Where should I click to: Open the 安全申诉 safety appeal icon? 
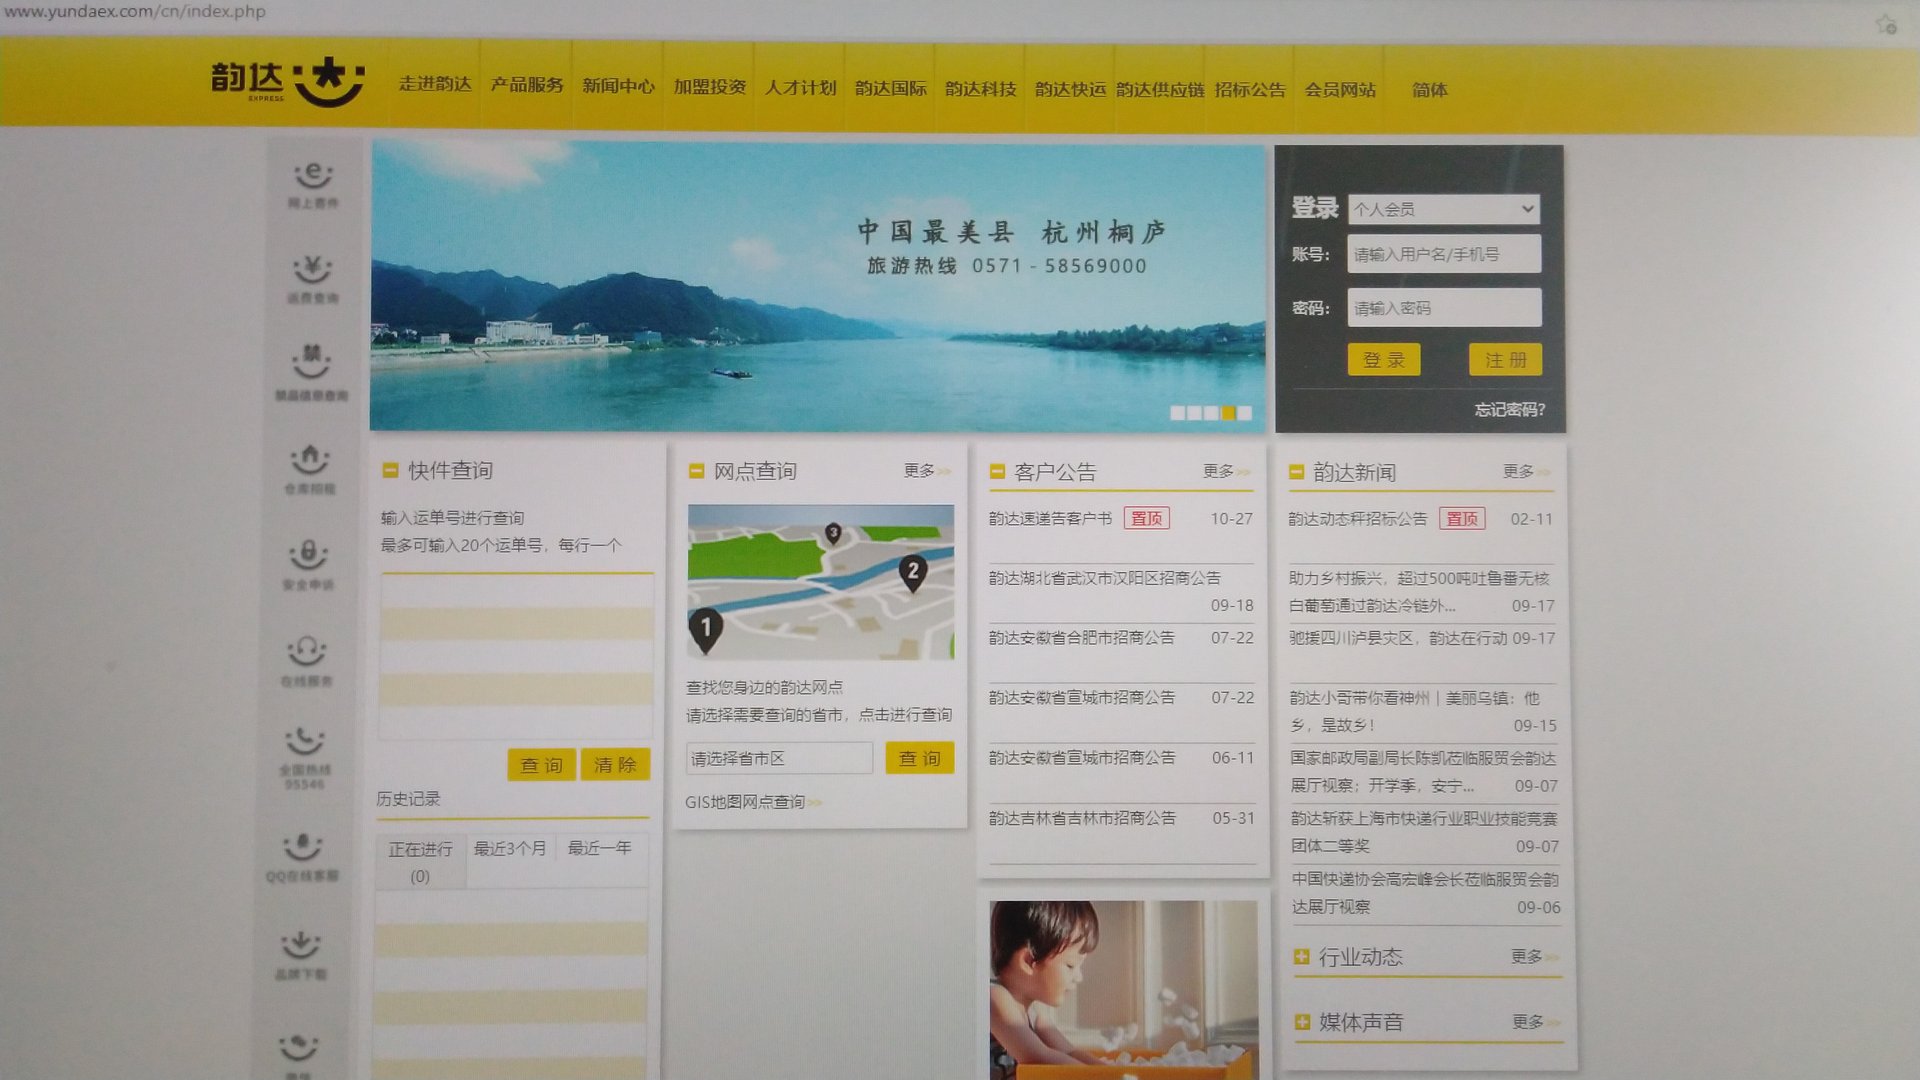tap(310, 560)
